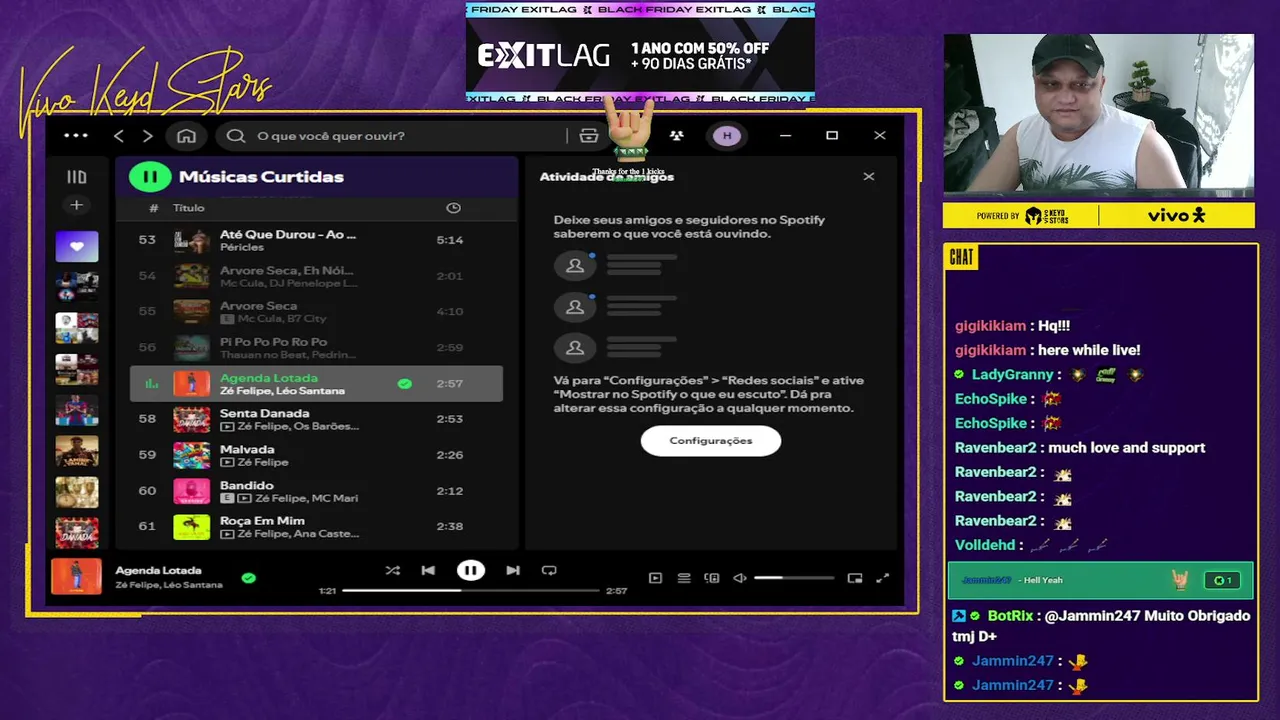The height and width of the screenshot is (720, 1280).
Task: Click the 'O que você quer ouvir?' search field
Action: point(400,136)
